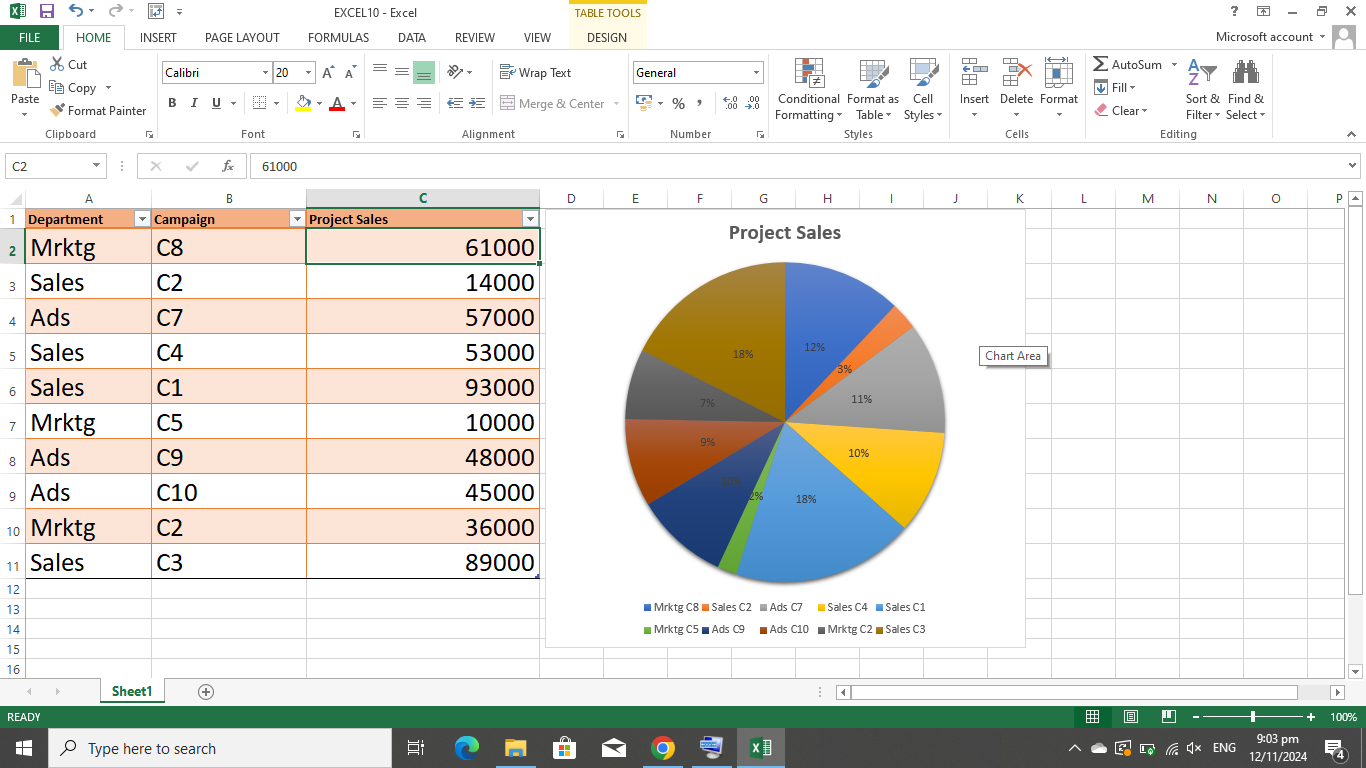Open File Explorer from the taskbar
The image size is (1366, 768).
click(515, 748)
